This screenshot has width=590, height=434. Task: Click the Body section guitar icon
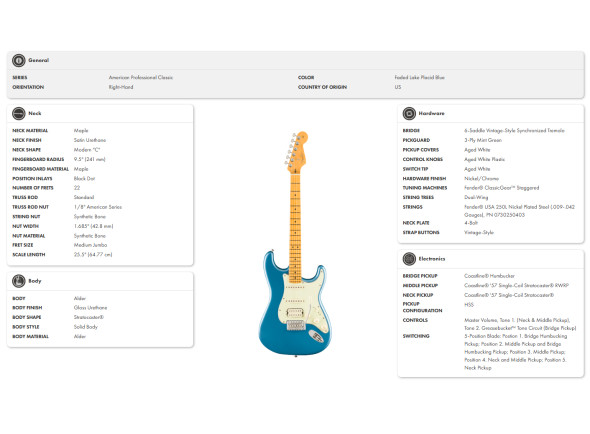click(x=18, y=281)
